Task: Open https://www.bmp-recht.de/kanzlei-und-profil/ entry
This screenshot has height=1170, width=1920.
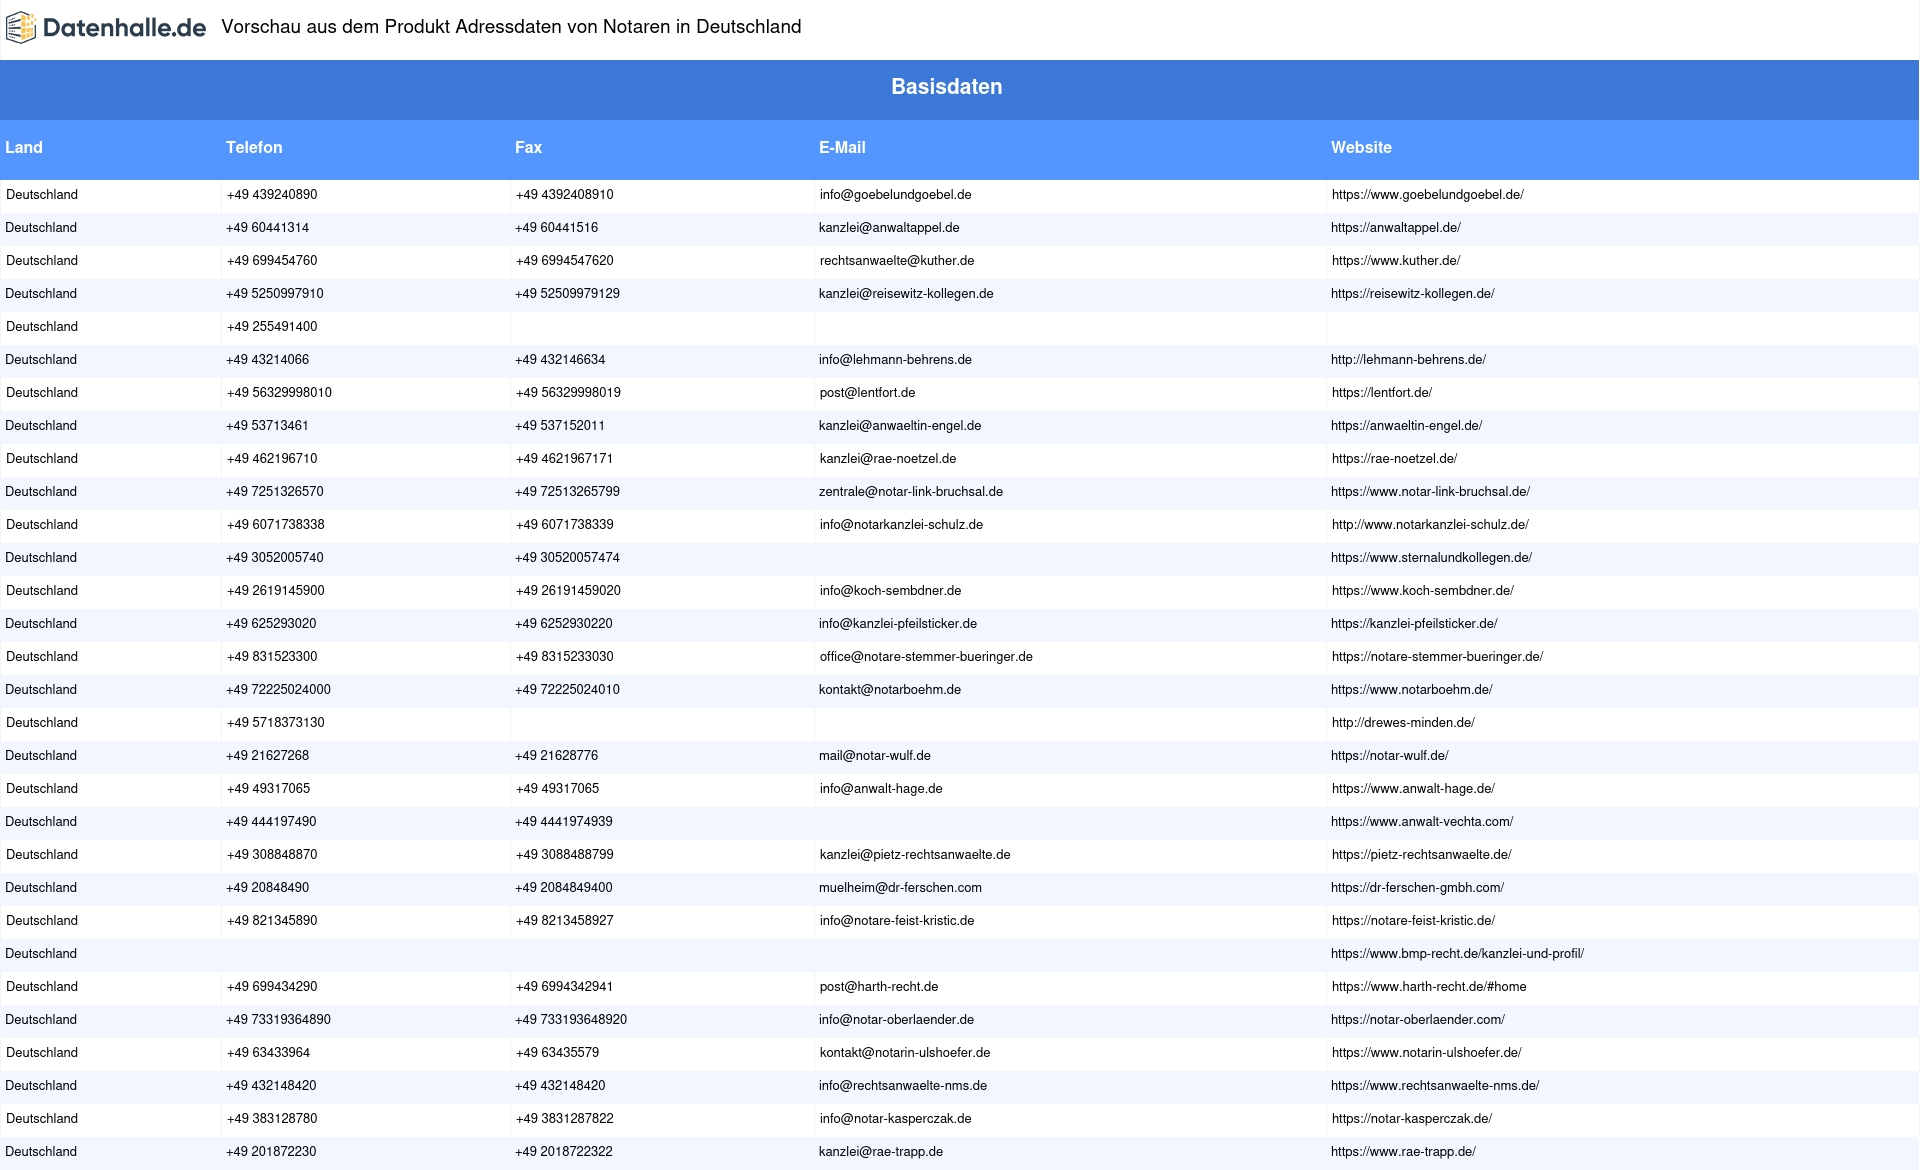Action: pos(1457,954)
